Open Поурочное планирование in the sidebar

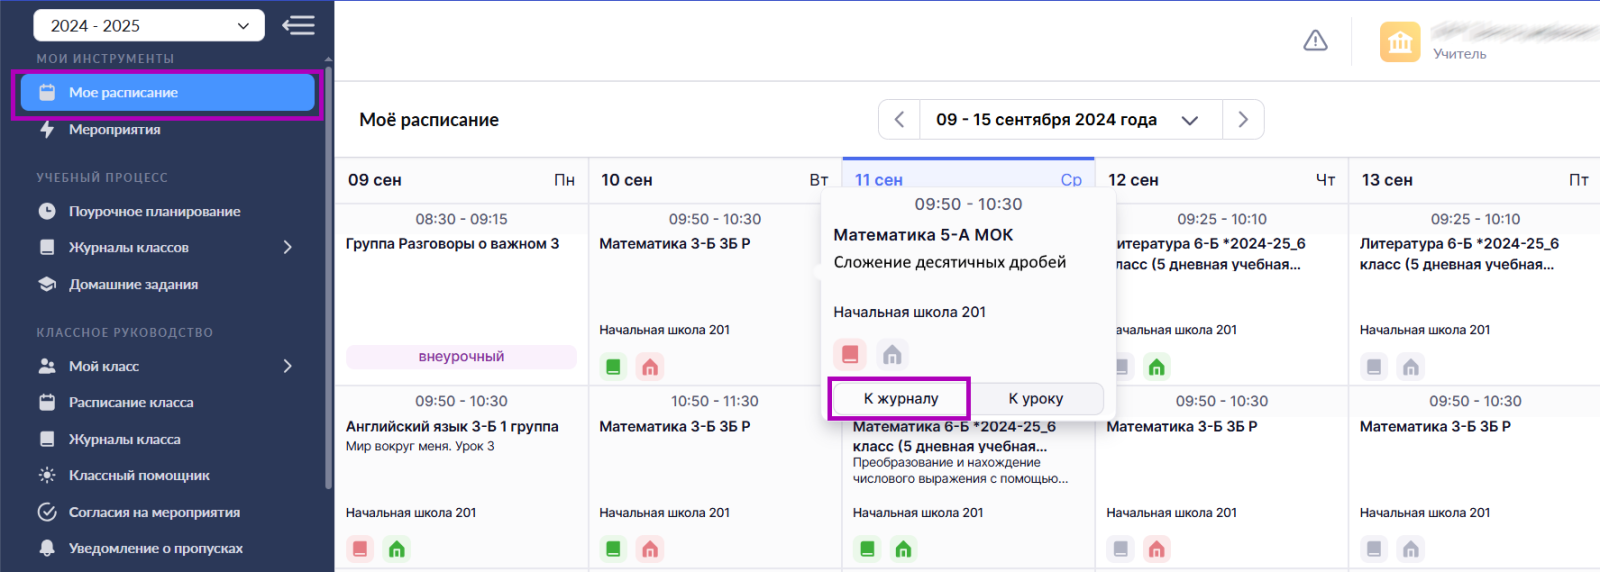(x=154, y=211)
